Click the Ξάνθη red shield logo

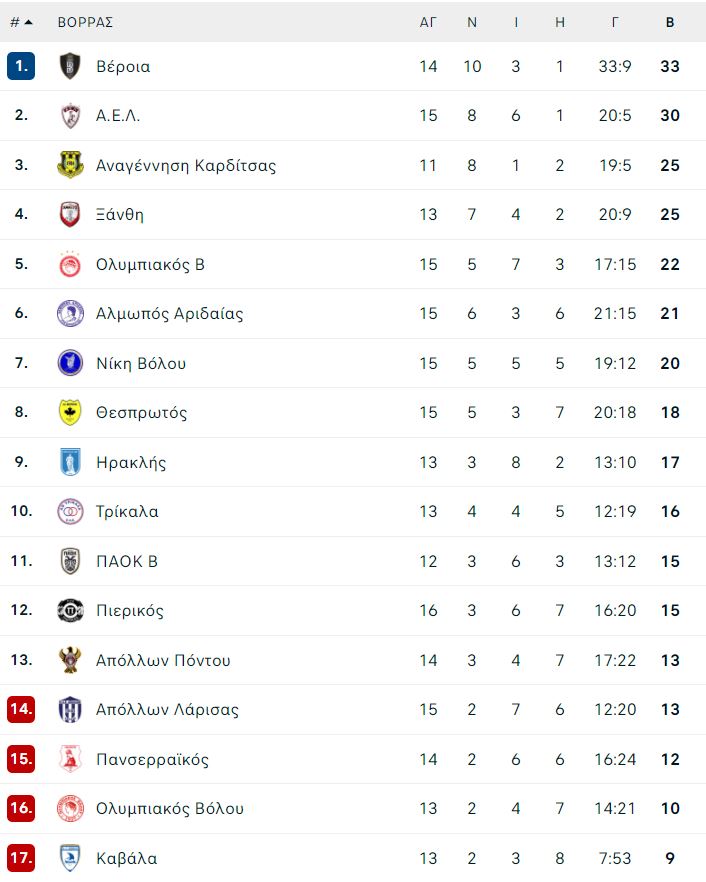70,214
